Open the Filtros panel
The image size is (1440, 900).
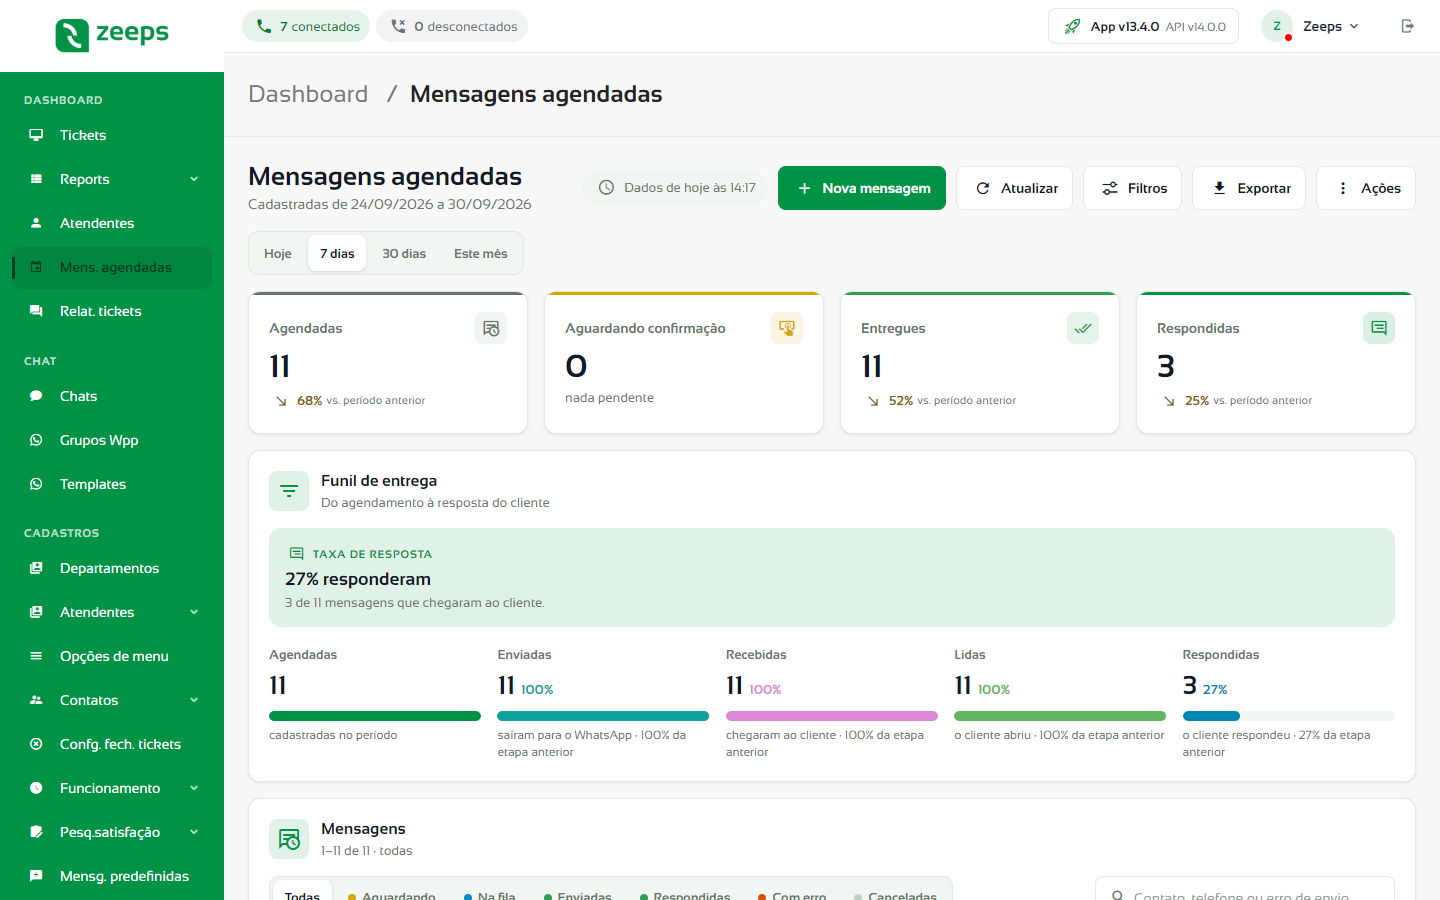1133,188
